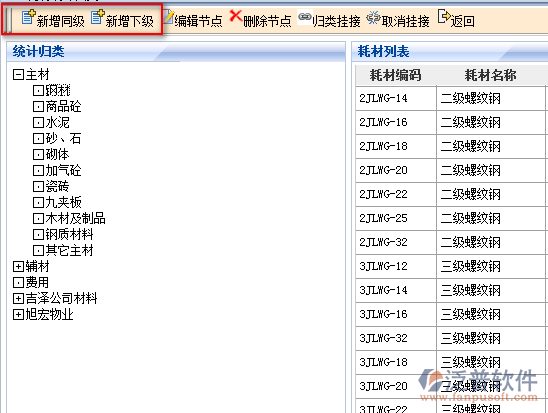Click the 取消挂接 unlink icon
Viewport: 548px width, 413px height.
coord(373,17)
